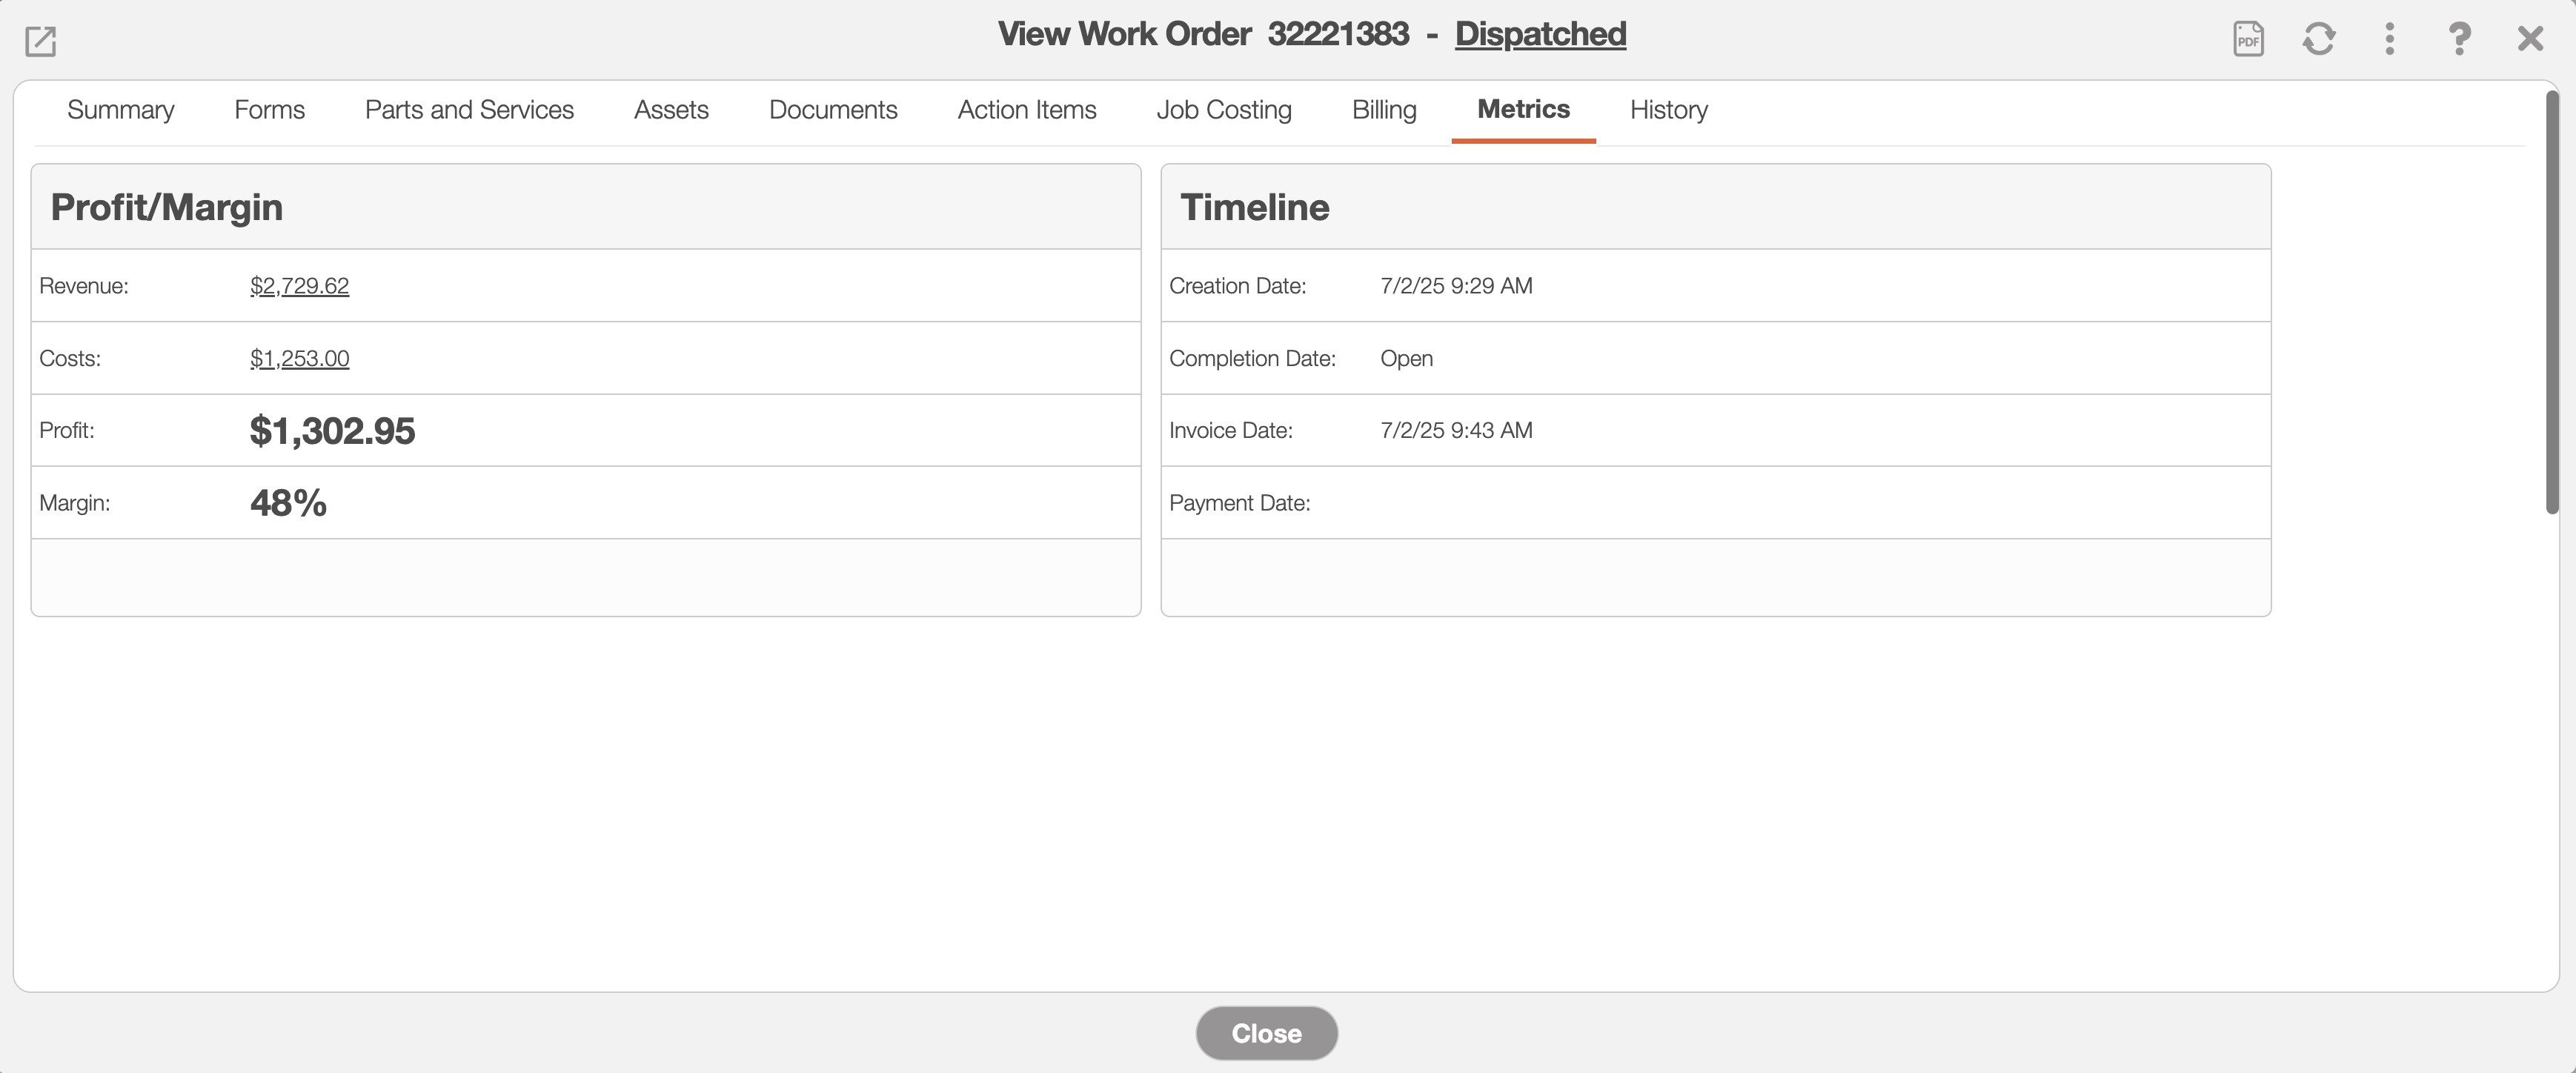Show the History tab

(1668, 110)
